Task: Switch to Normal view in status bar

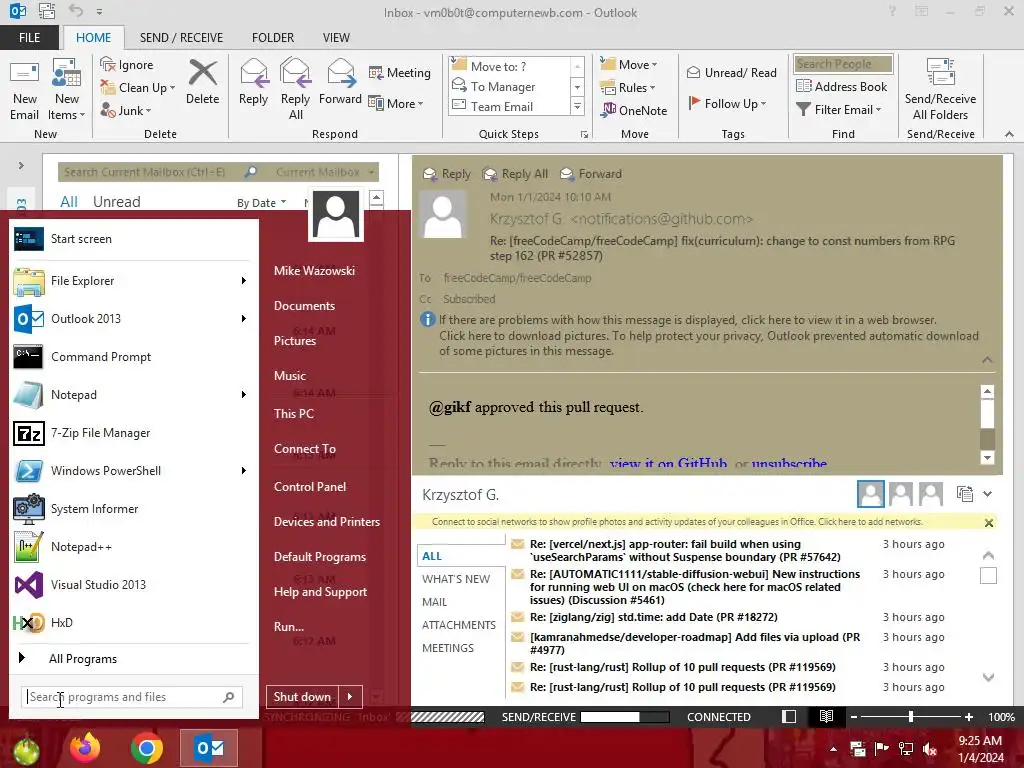Action: coord(789,716)
